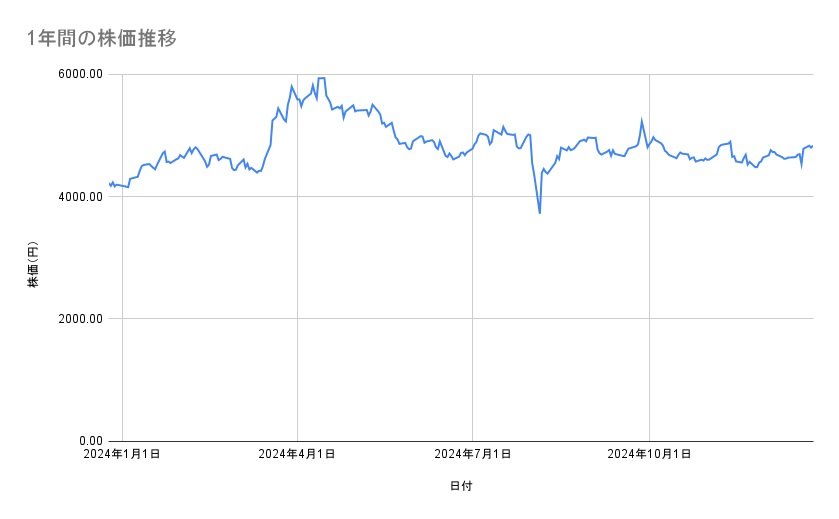Click the leftmost starting point of the line
This screenshot has width=839, height=519.
(x=109, y=183)
